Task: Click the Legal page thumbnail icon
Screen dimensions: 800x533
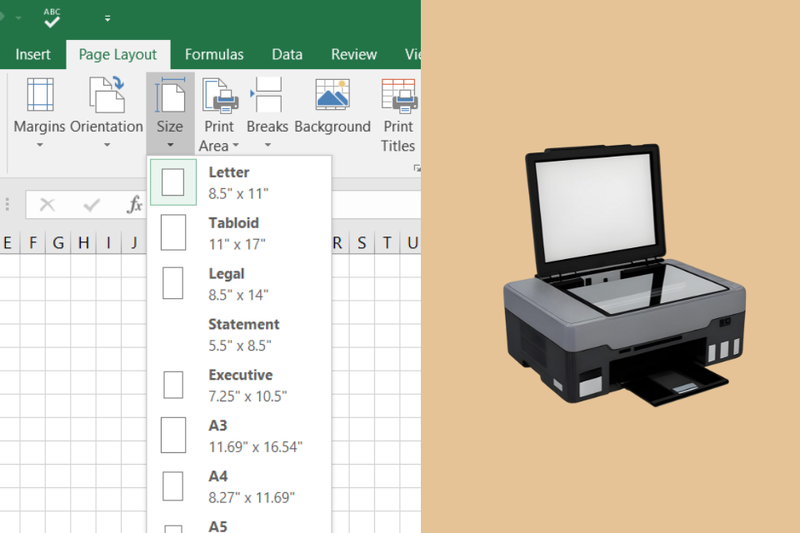Action: tap(173, 283)
